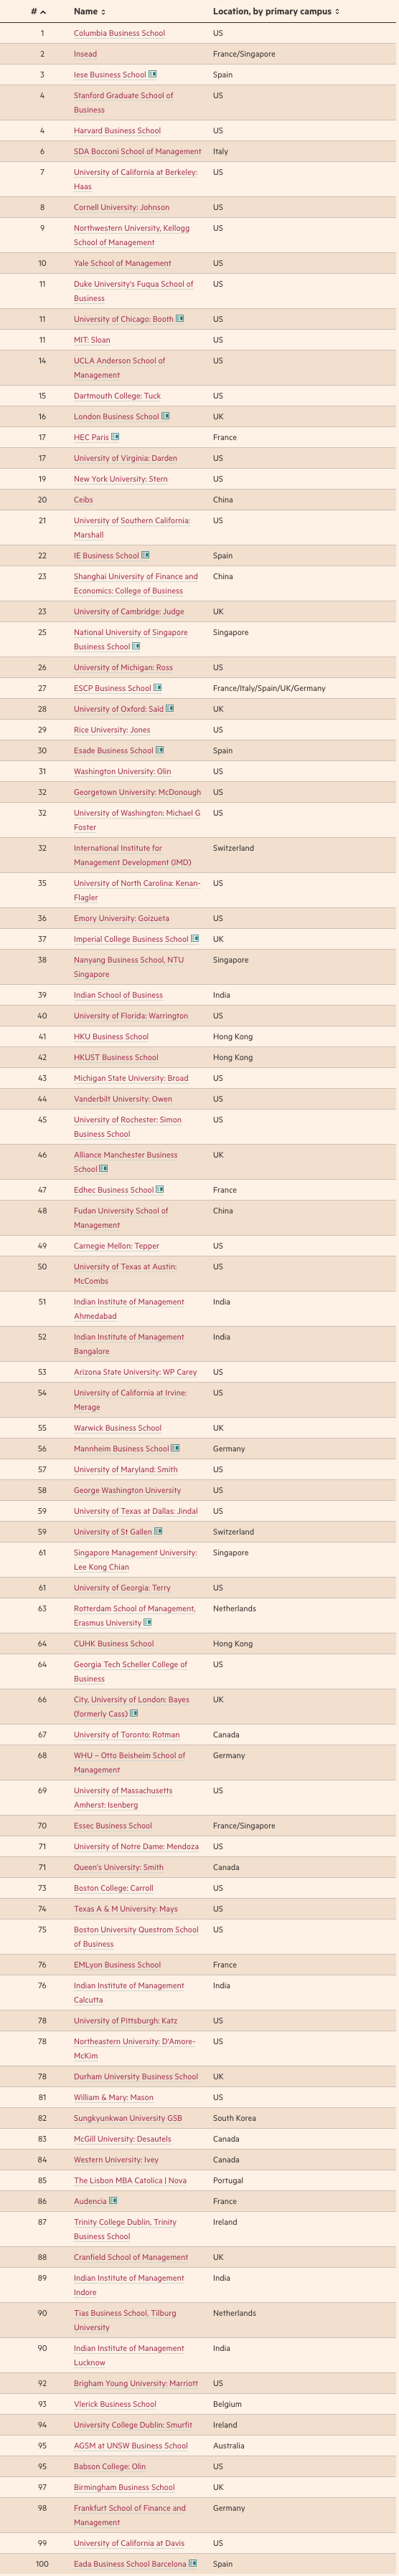The width and height of the screenshot is (399, 2576).
Task: Open the MIT: Sloan link
Action: [92, 340]
